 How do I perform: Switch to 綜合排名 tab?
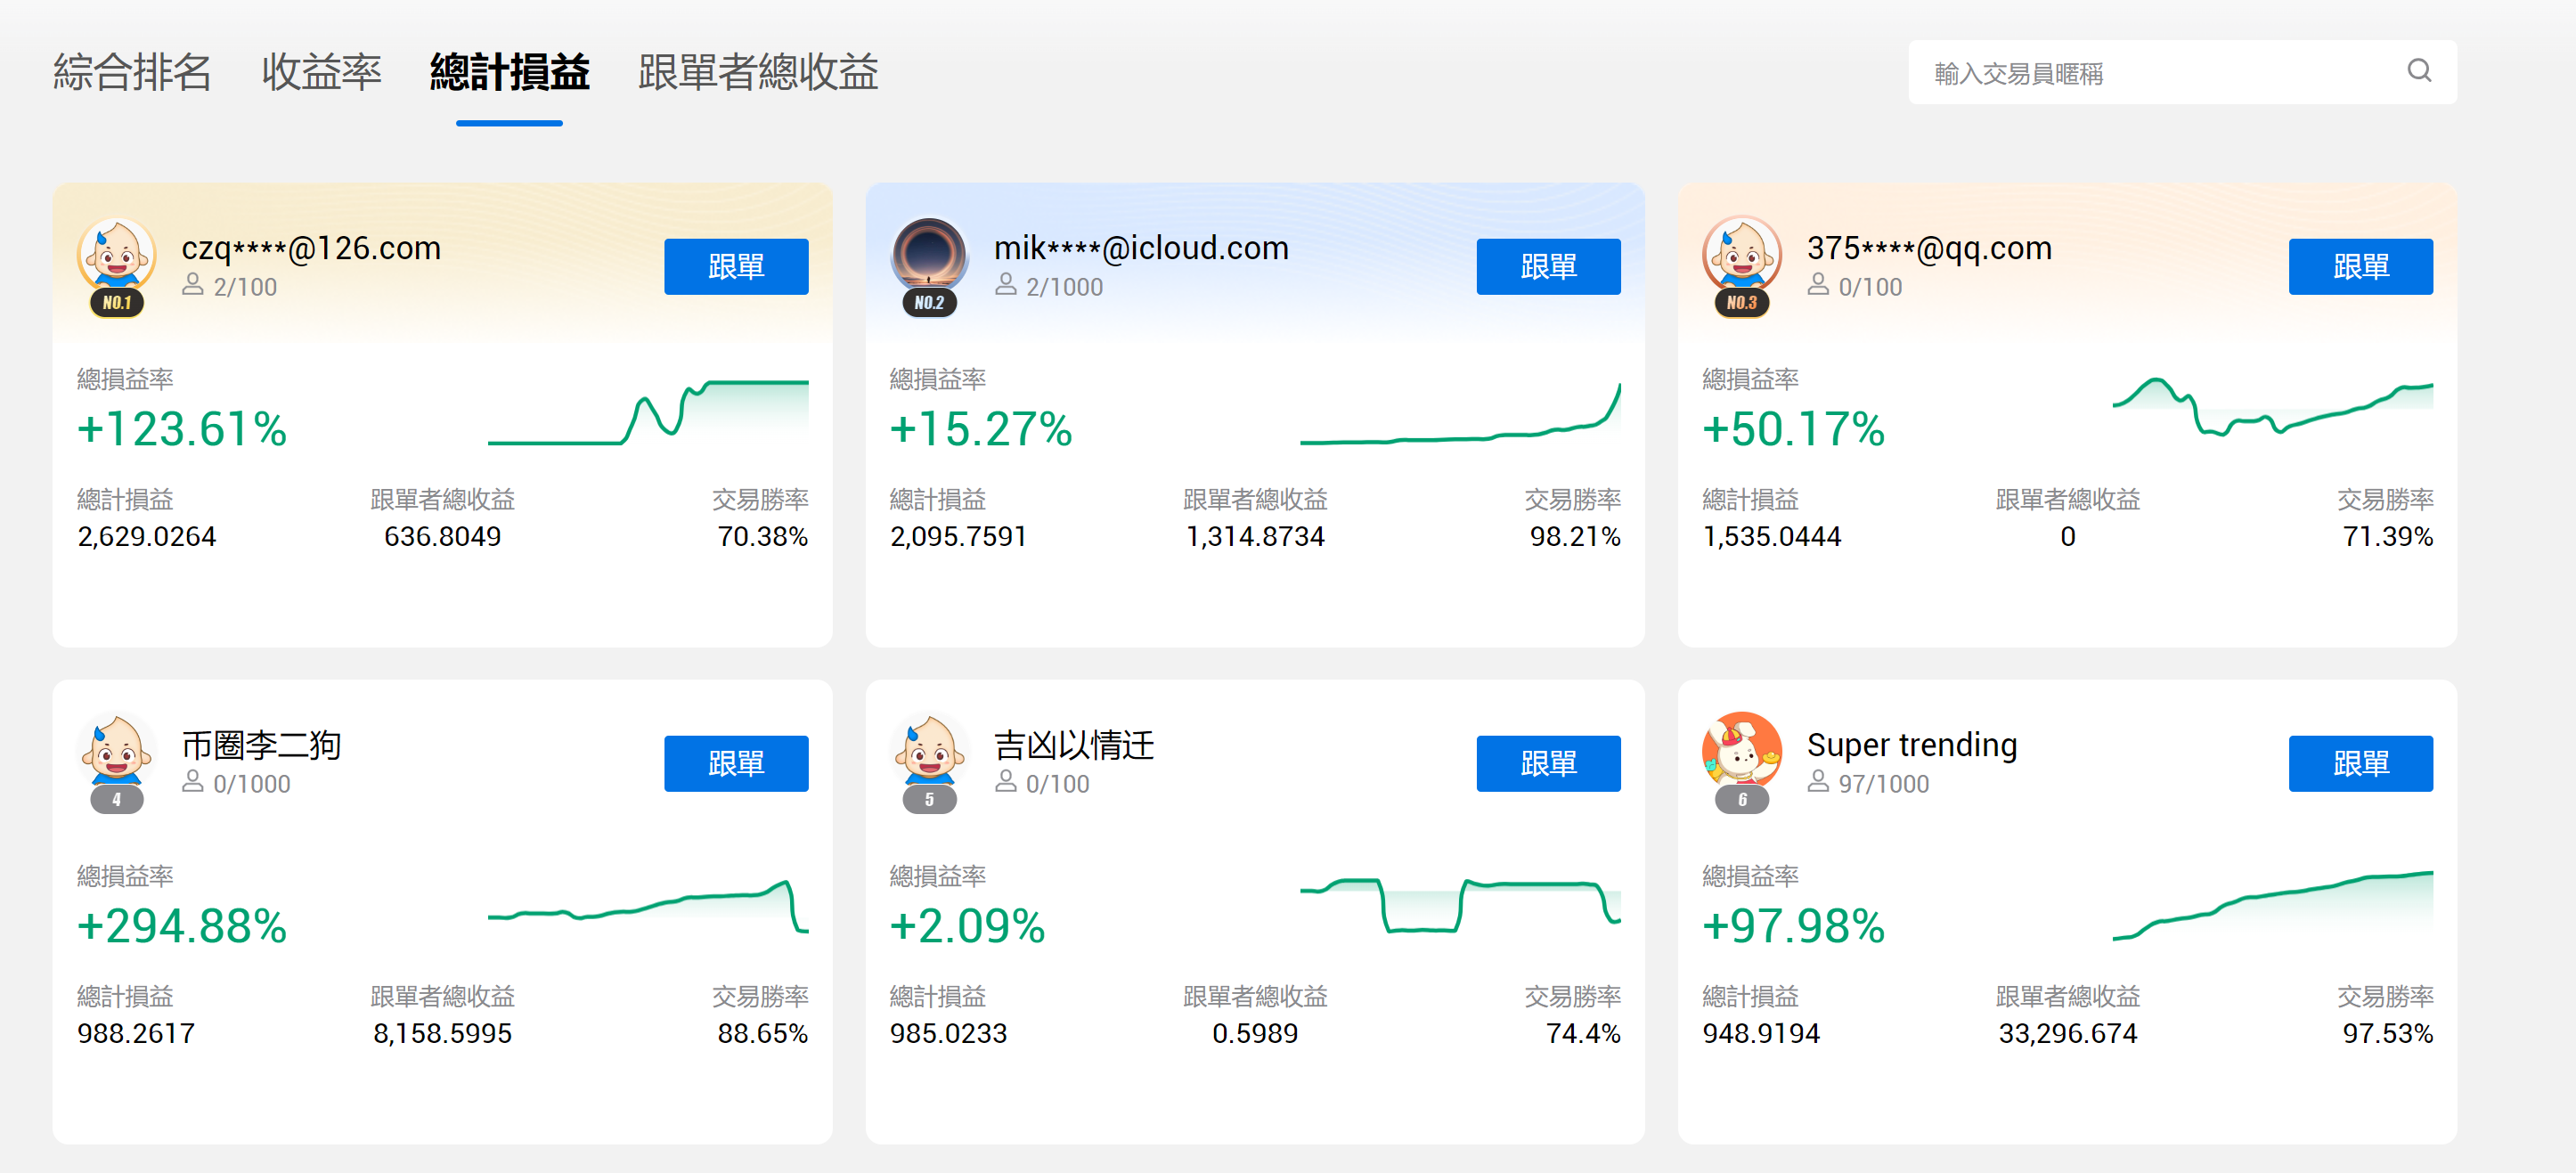pos(132,72)
